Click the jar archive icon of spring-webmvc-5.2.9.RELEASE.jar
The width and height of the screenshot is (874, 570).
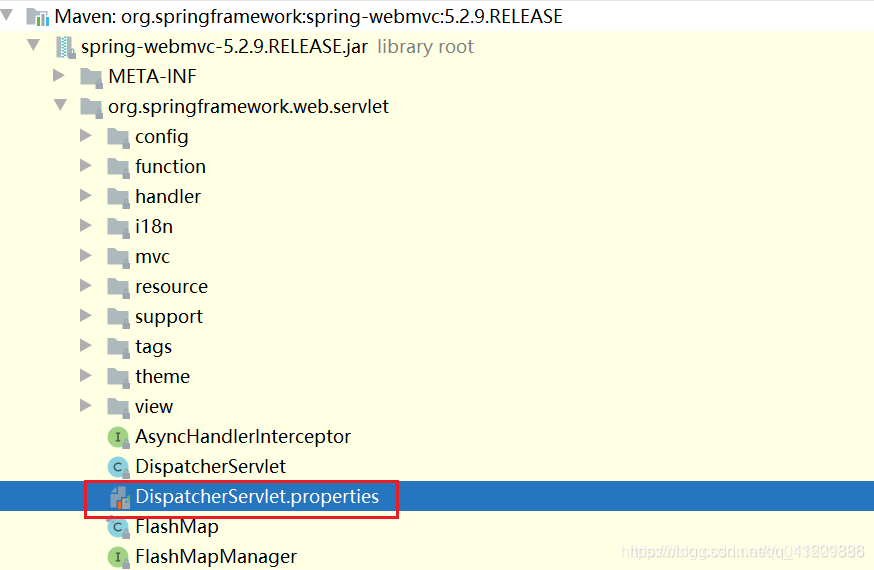(x=66, y=47)
